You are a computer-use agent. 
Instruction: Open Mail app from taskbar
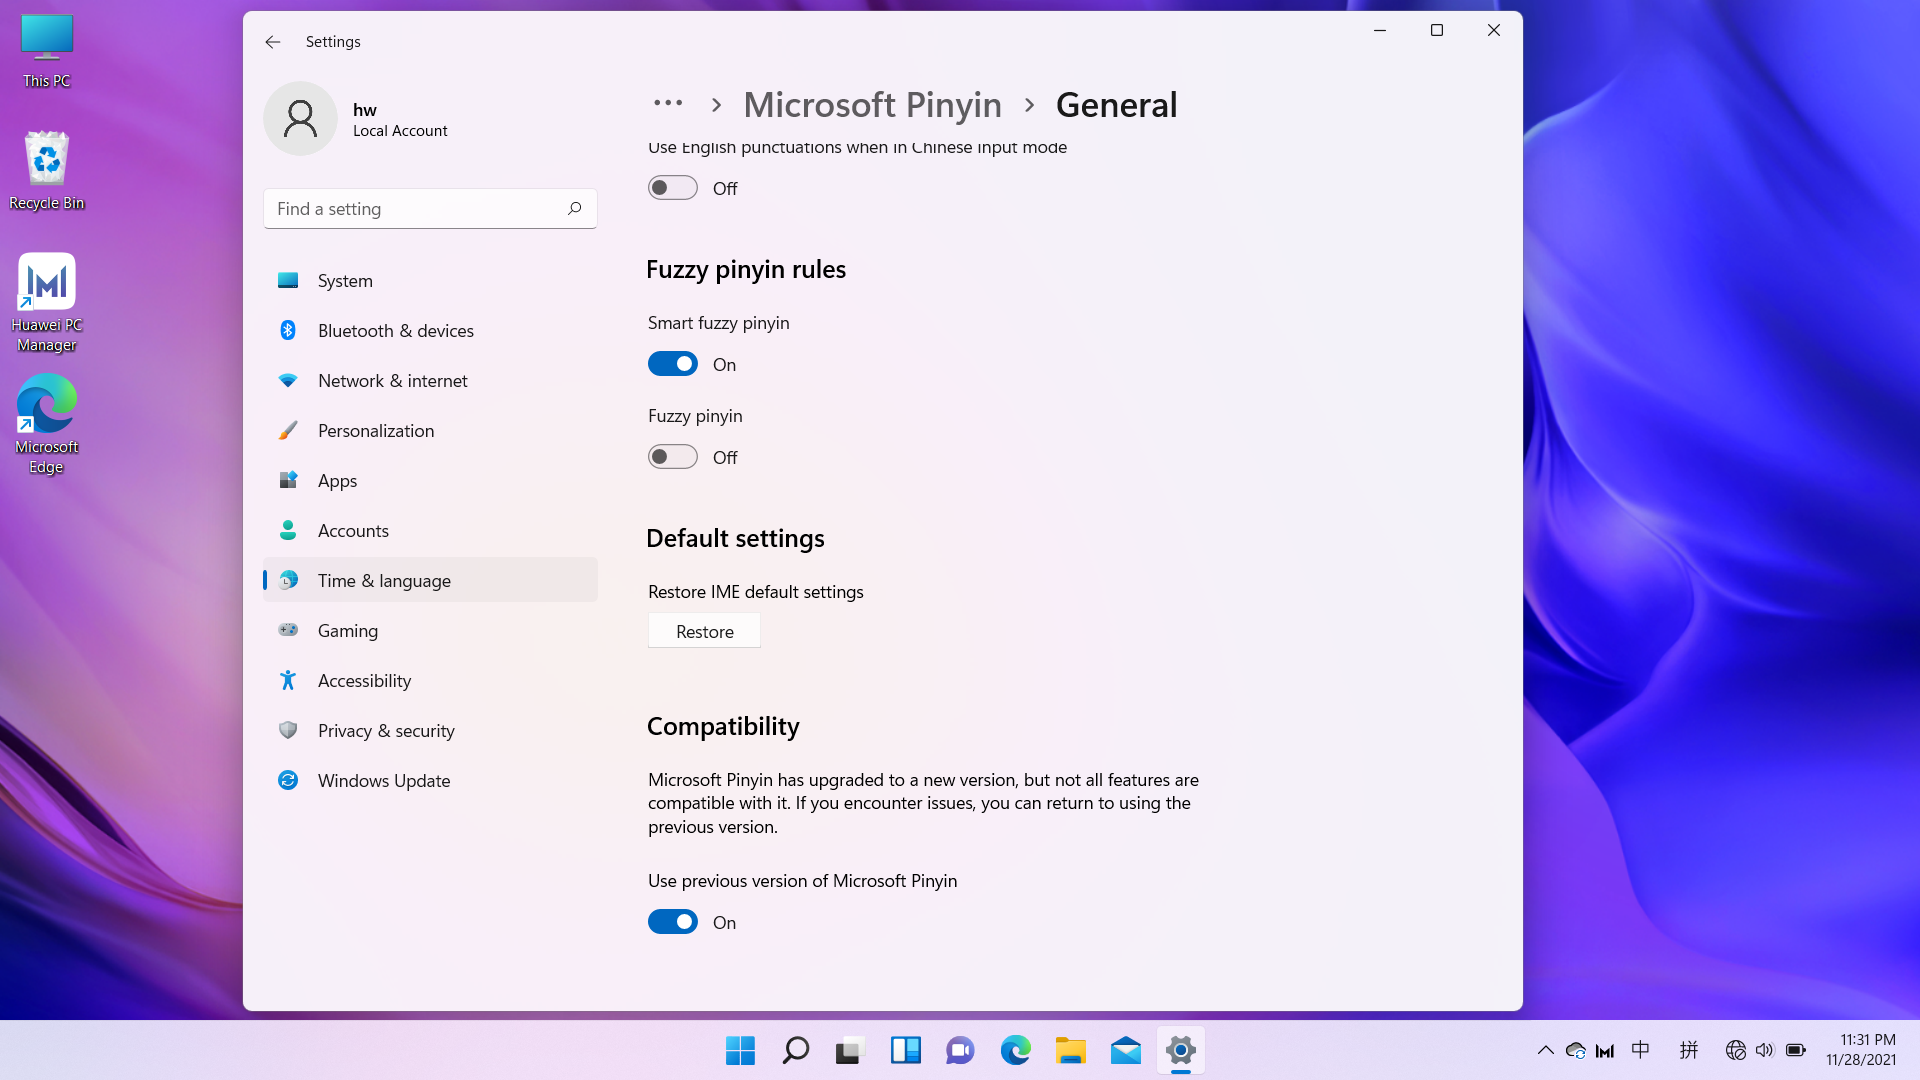[x=1125, y=1050]
